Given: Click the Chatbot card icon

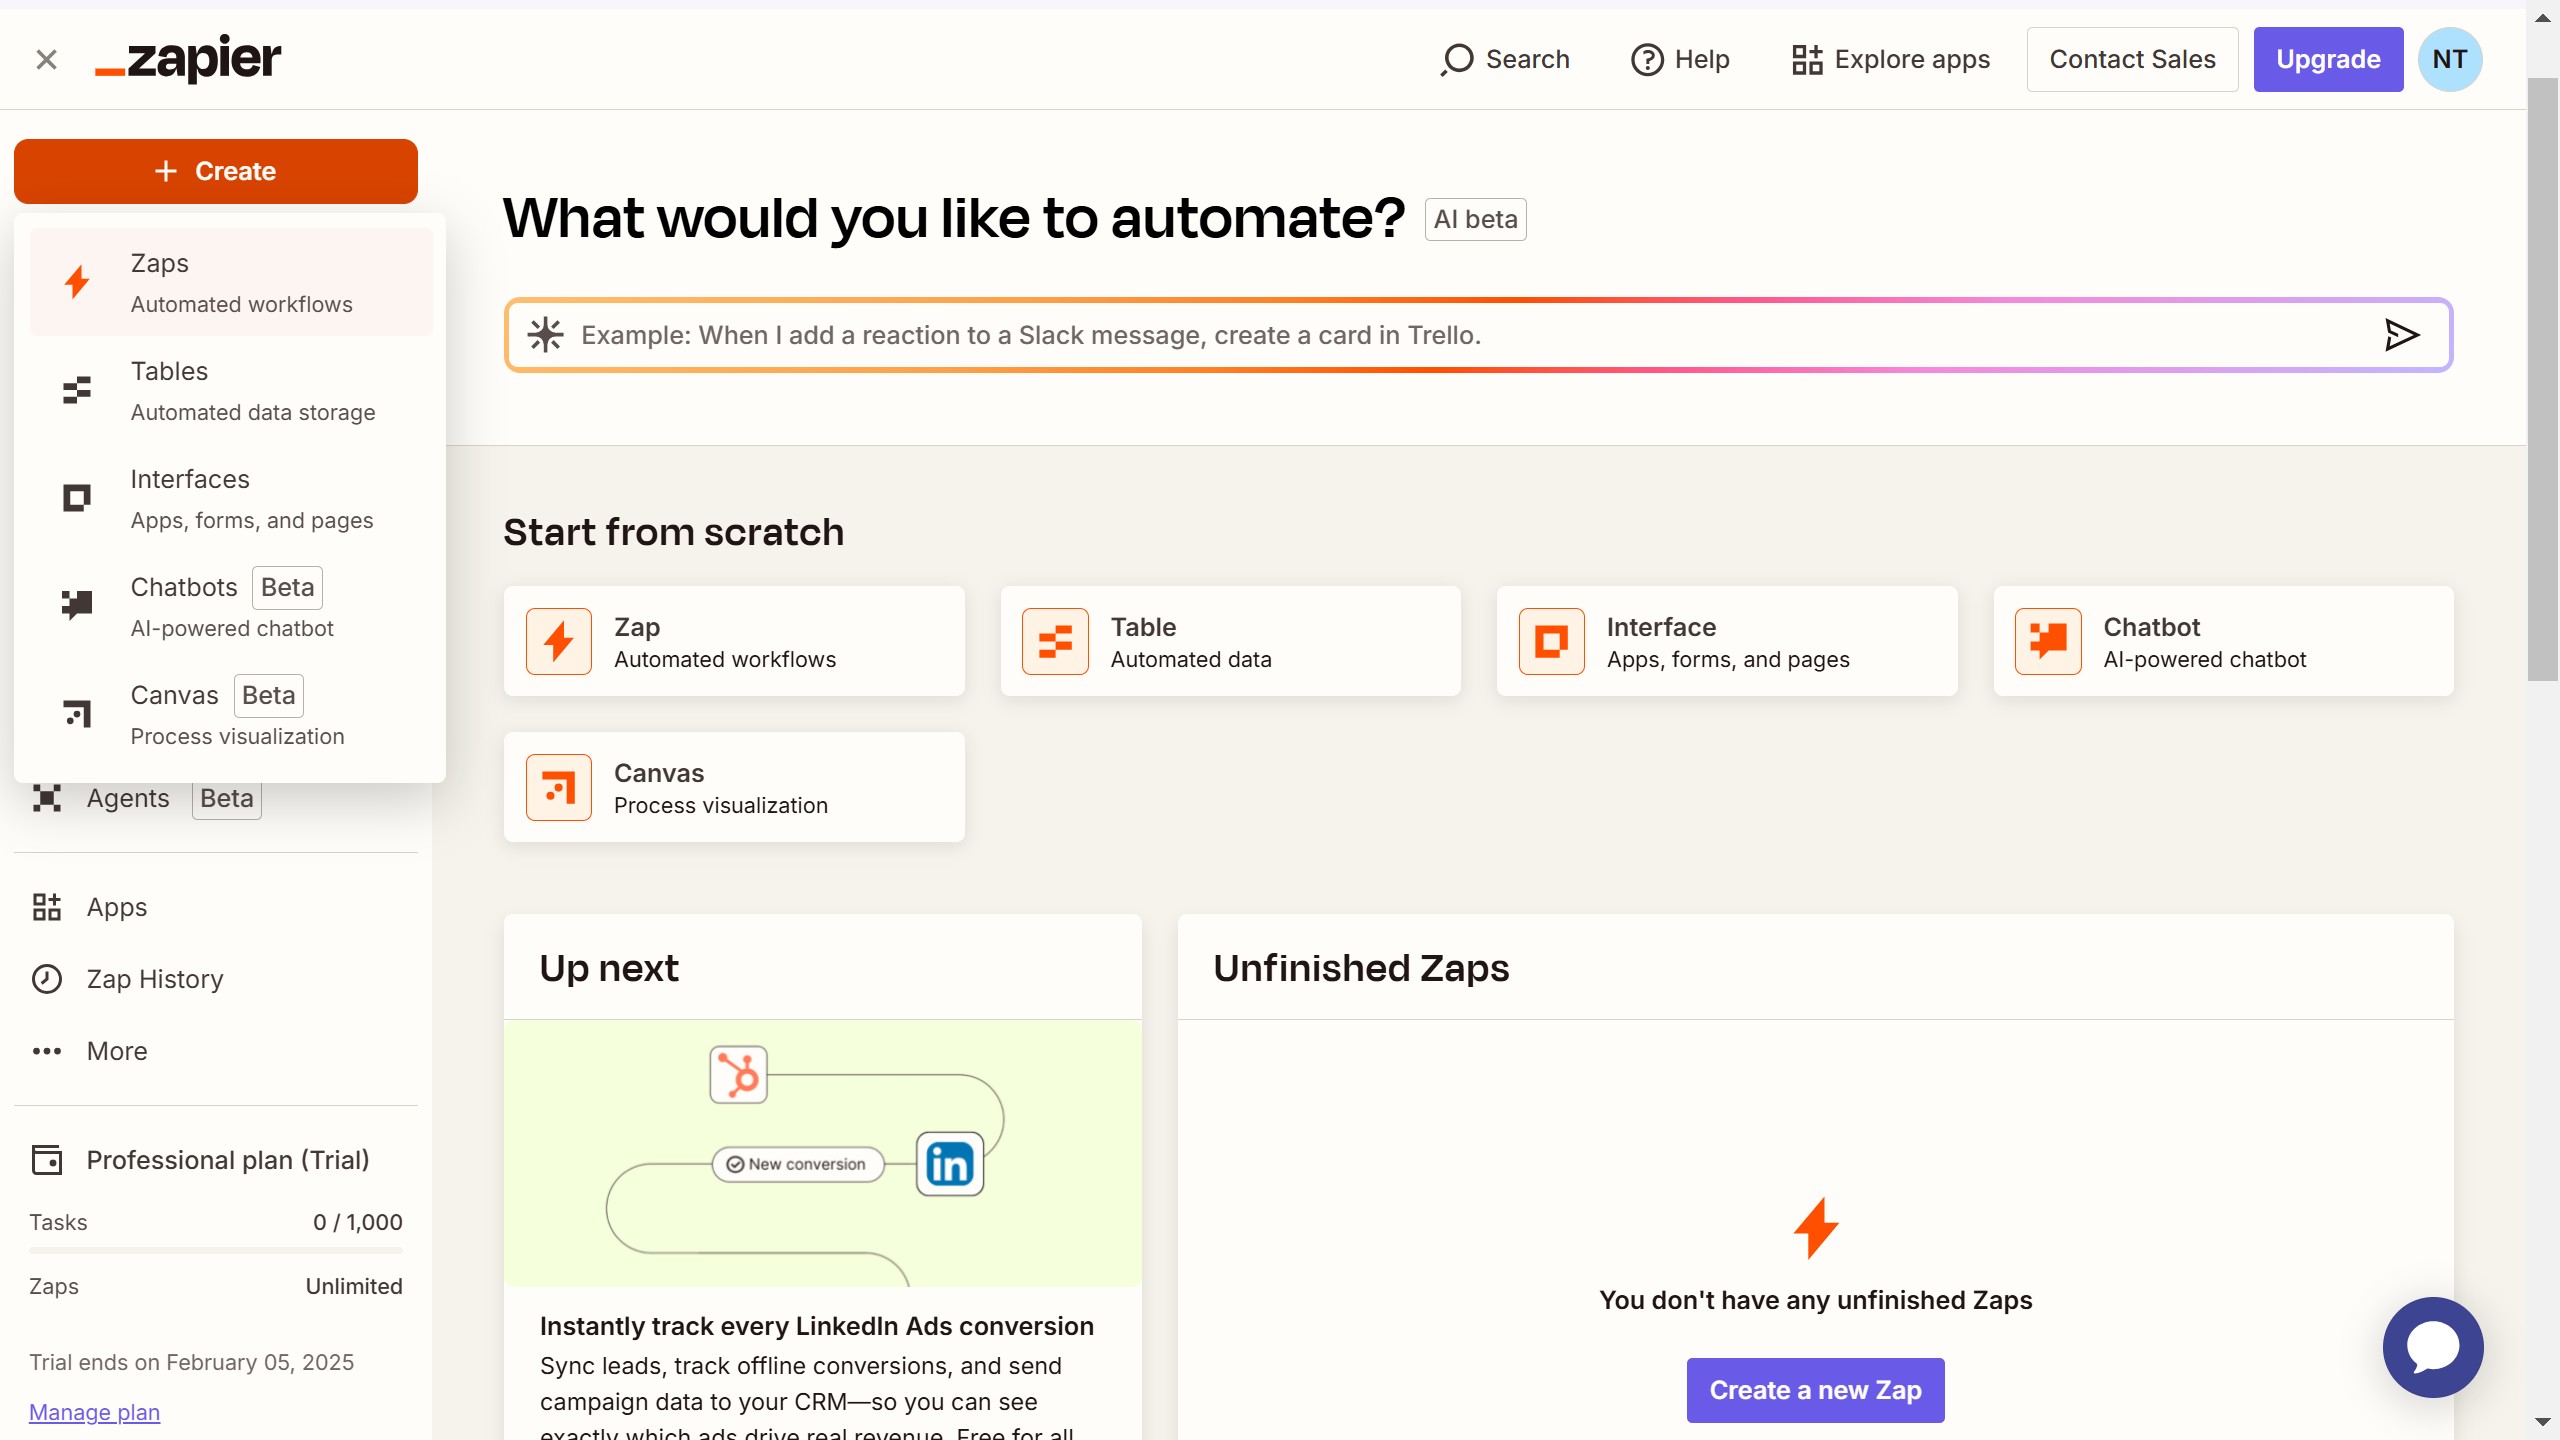Looking at the screenshot, I should pos(2047,641).
